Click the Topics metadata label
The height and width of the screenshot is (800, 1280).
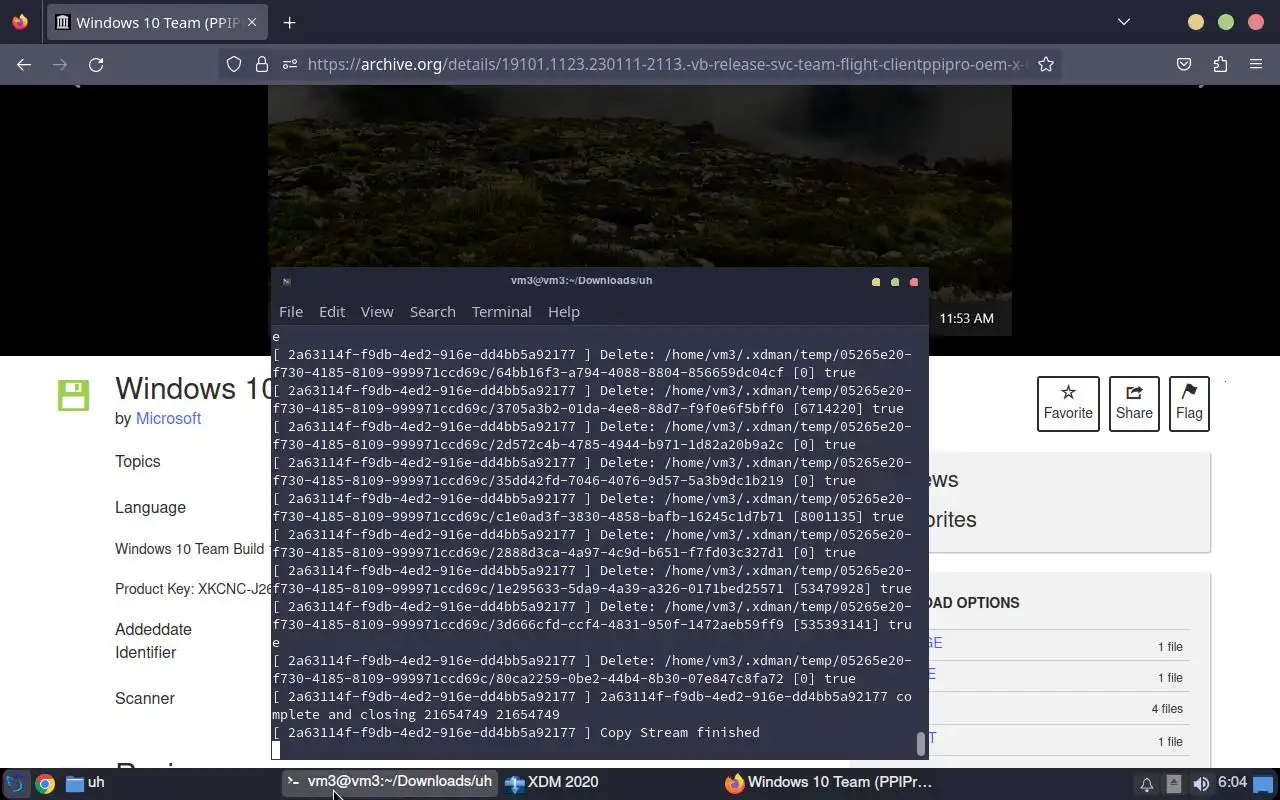pyautogui.click(x=137, y=461)
